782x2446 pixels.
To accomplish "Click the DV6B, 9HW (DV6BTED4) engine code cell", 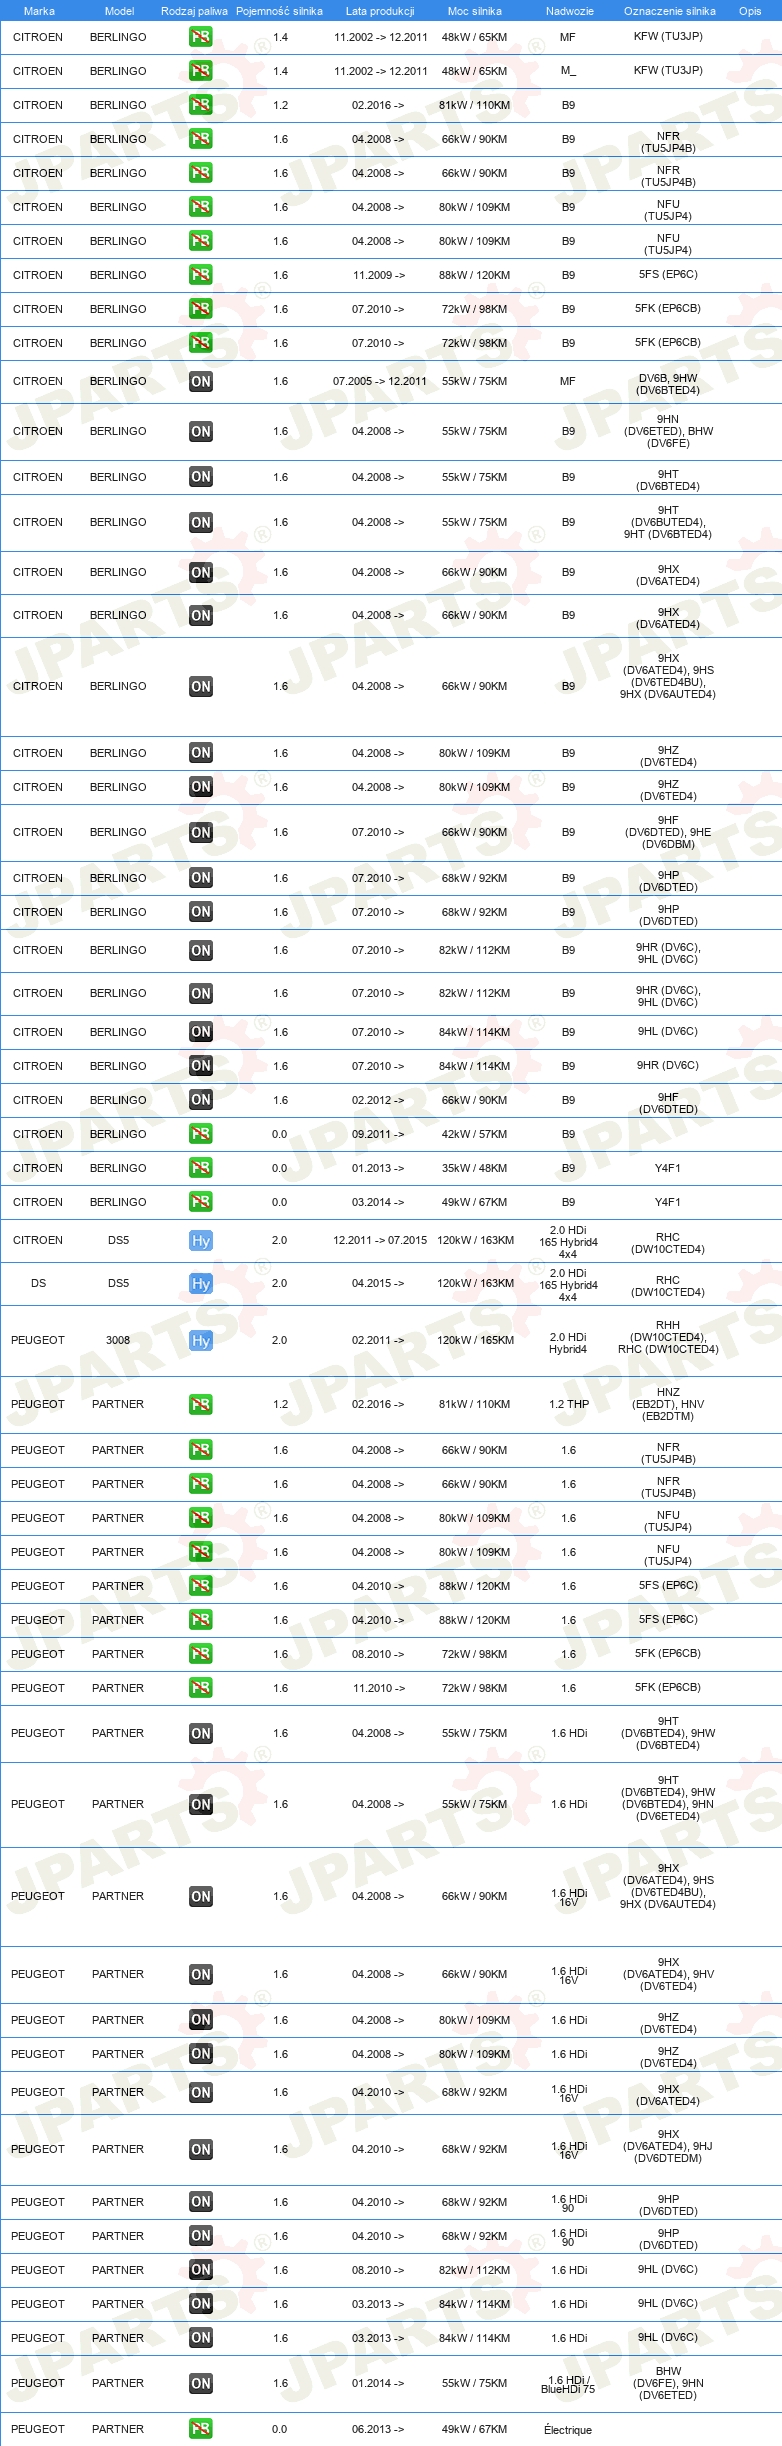I will (x=668, y=384).
